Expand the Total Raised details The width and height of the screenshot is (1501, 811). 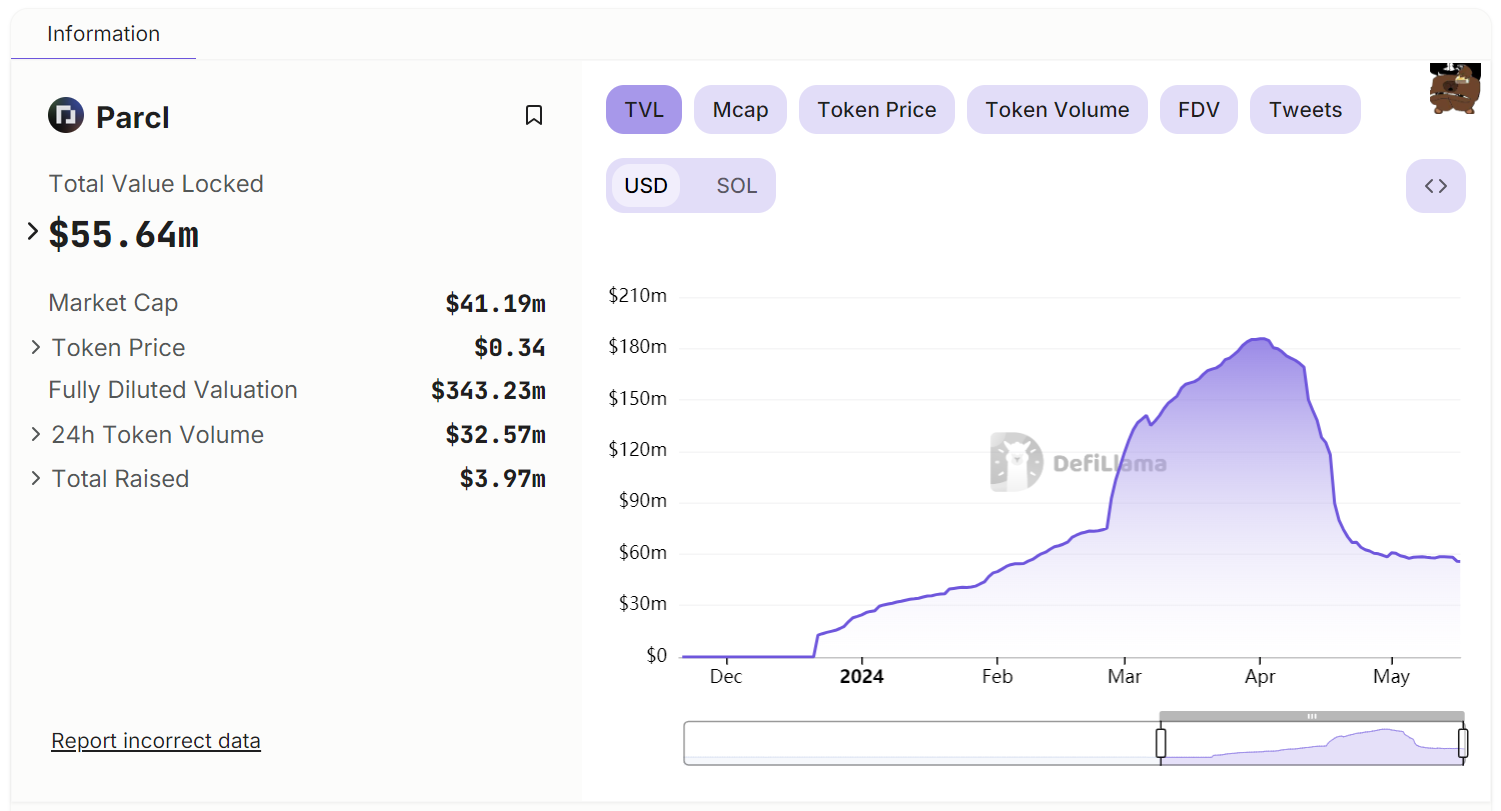point(36,478)
